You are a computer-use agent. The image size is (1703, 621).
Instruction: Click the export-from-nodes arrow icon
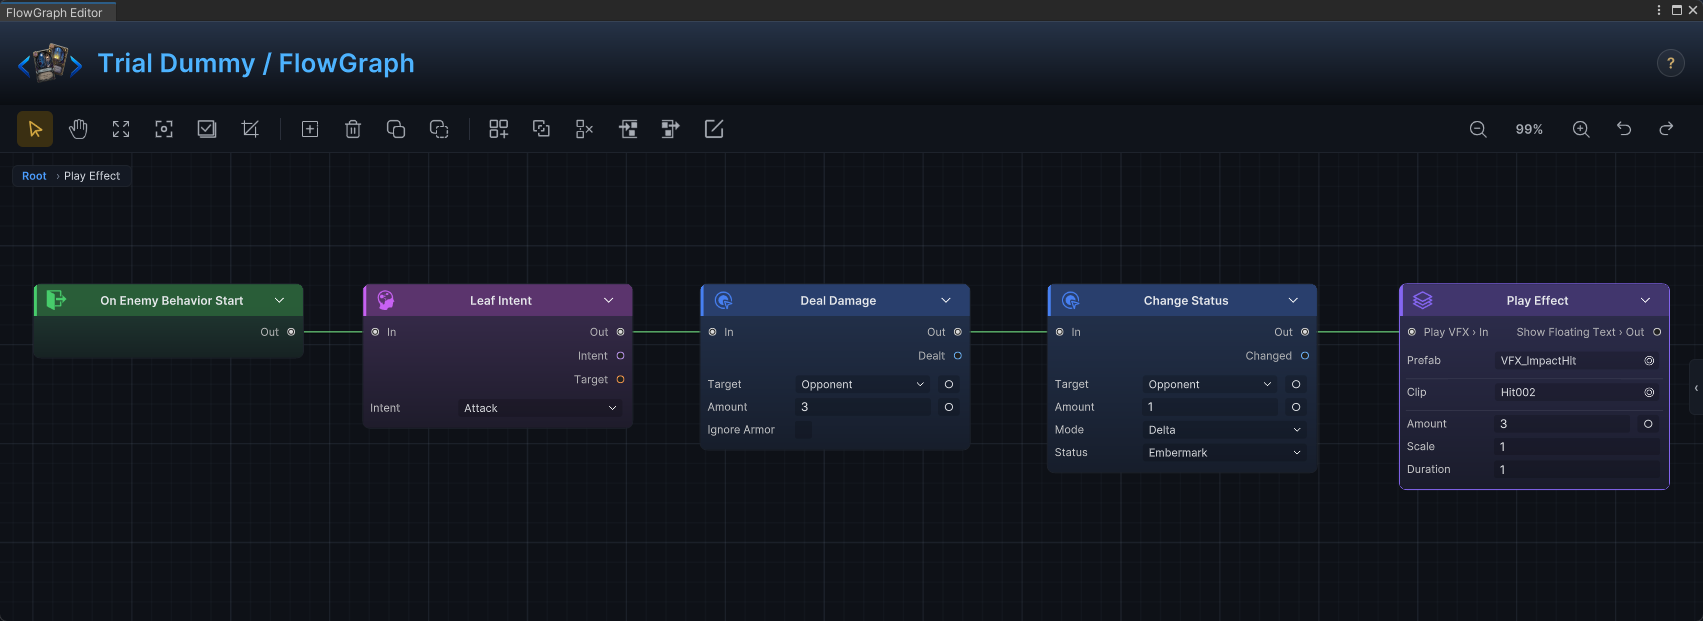click(671, 129)
